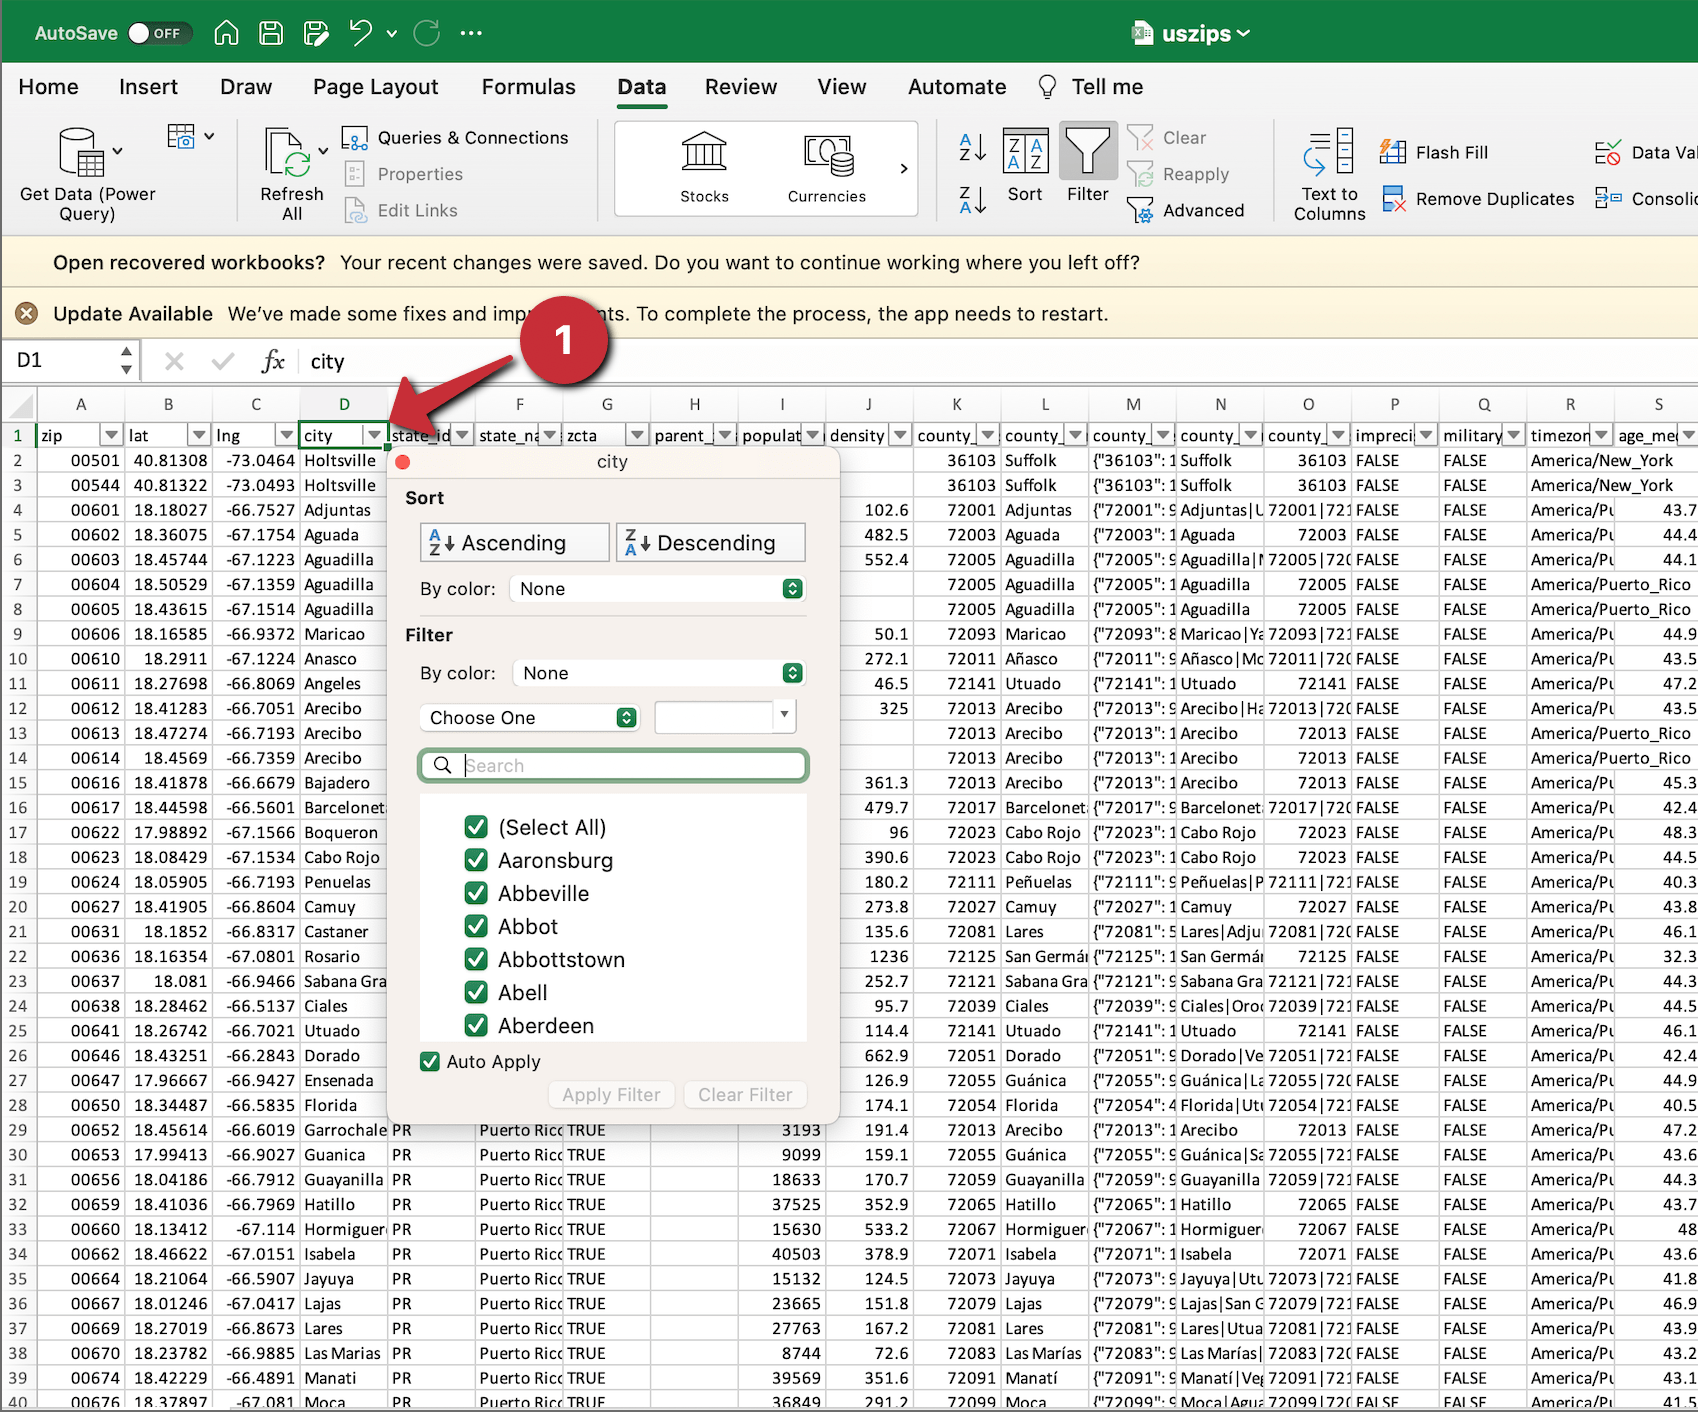Toggle AutoSave off switch
The width and height of the screenshot is (1698, 1412).
(160, 32)
